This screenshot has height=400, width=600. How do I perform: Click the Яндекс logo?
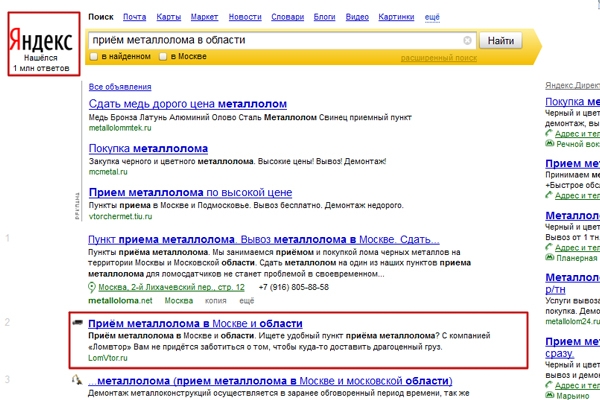(x=41, y=42)
